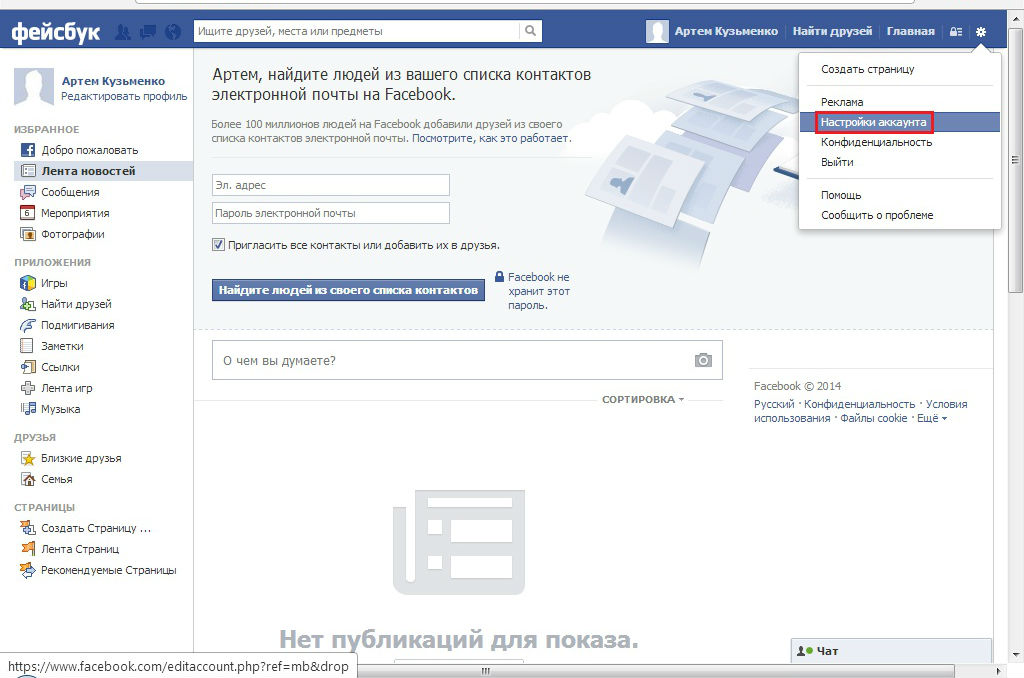The image size is (1024, 678).
Task: Click sidebar Артем Кузьменко name link
Action: (113, 81)
